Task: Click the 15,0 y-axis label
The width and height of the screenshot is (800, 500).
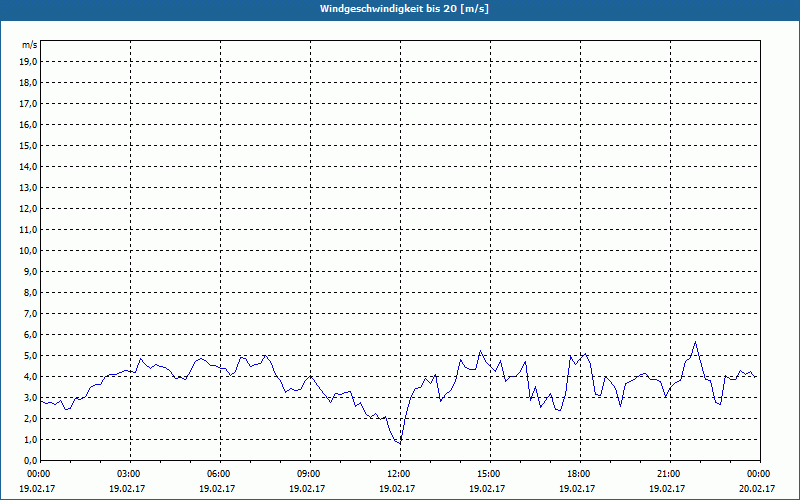Action: pyautogui.click(x=29, y=145)
